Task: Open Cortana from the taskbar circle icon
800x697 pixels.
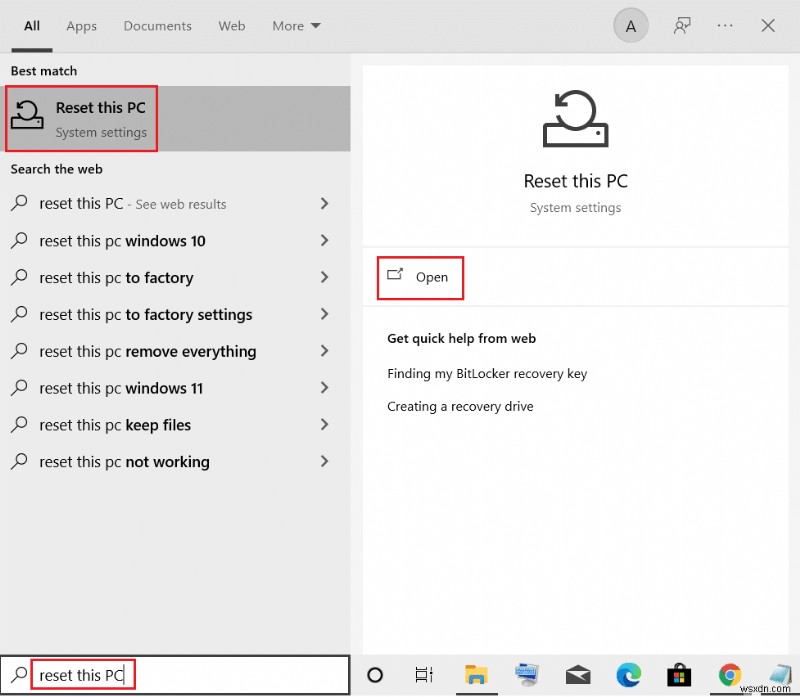Action: [x=375, y=675]
